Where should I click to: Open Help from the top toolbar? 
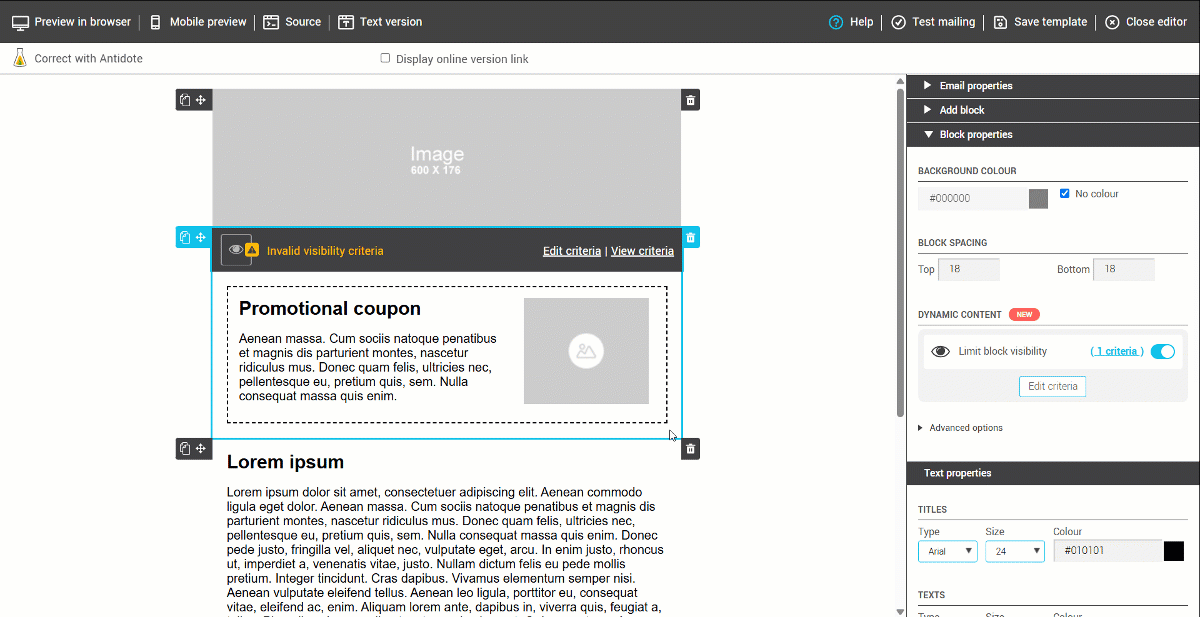[x=851, y=22]
